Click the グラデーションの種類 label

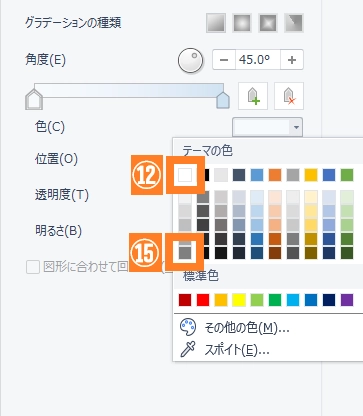(73, 23)
